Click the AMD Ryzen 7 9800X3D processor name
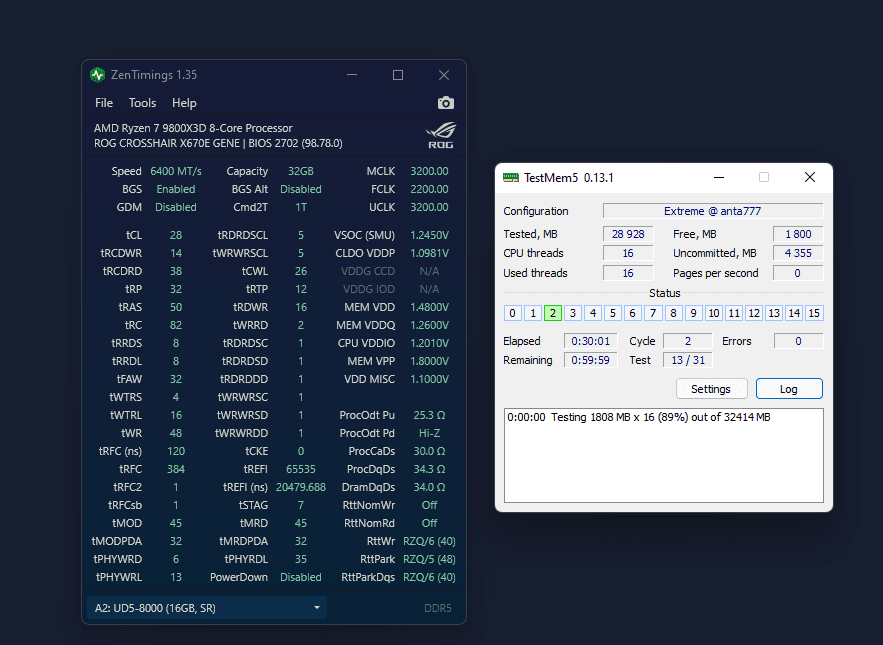Screen dimensions: 883x645 pos(193,128)
